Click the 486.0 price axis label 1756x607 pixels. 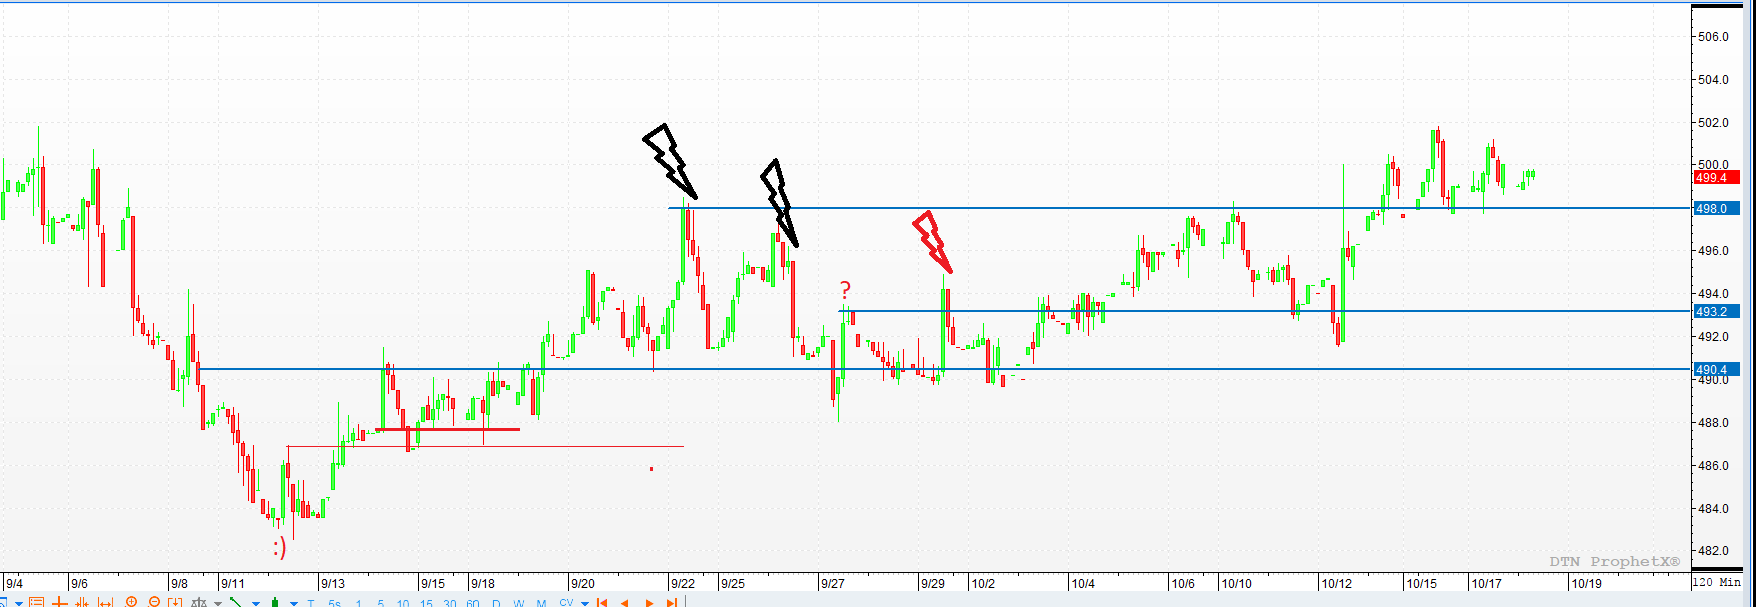(x=1711, y=466)
